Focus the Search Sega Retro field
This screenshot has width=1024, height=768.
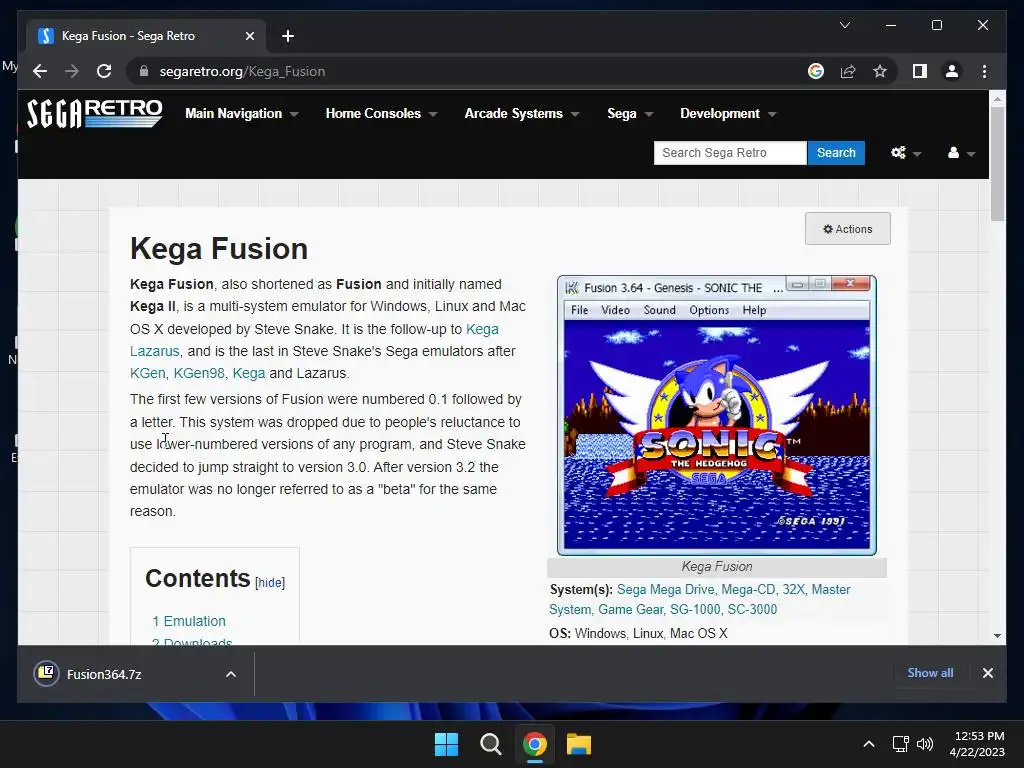pyautogui.click(x=730, y=153)
